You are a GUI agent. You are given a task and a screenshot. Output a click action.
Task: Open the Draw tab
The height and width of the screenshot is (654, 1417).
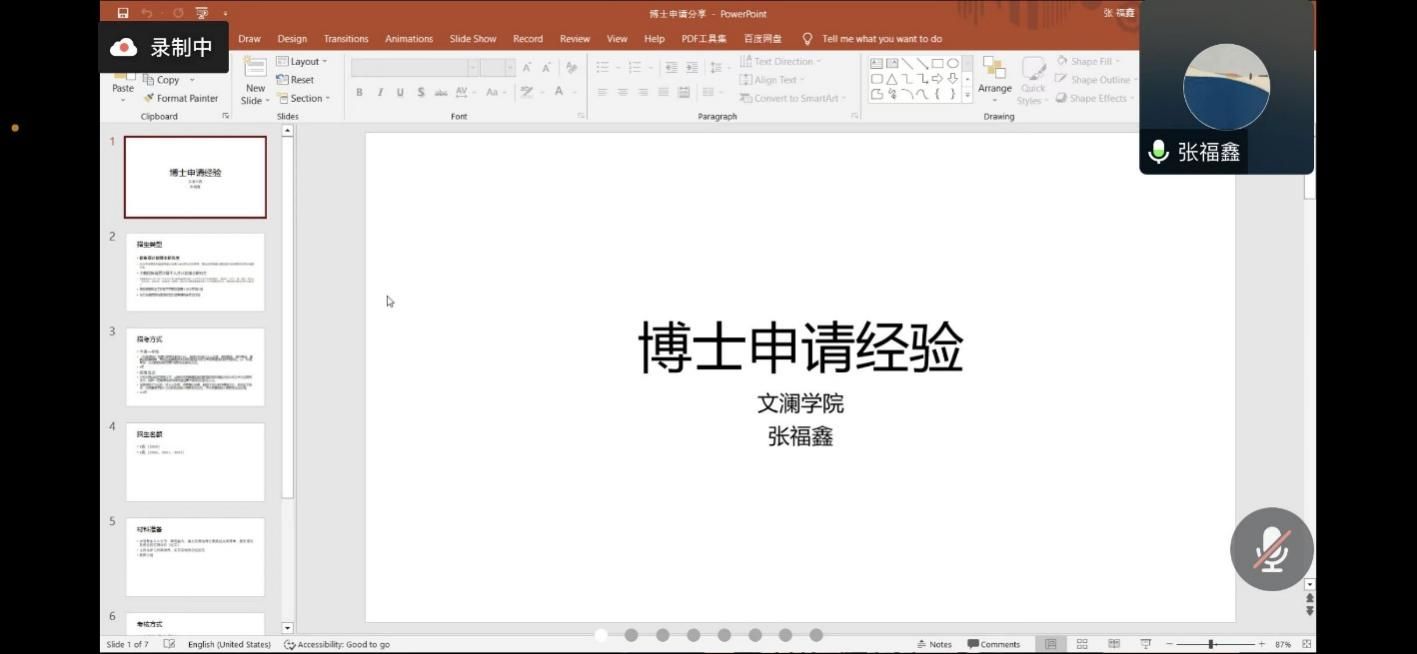(249, 39)
